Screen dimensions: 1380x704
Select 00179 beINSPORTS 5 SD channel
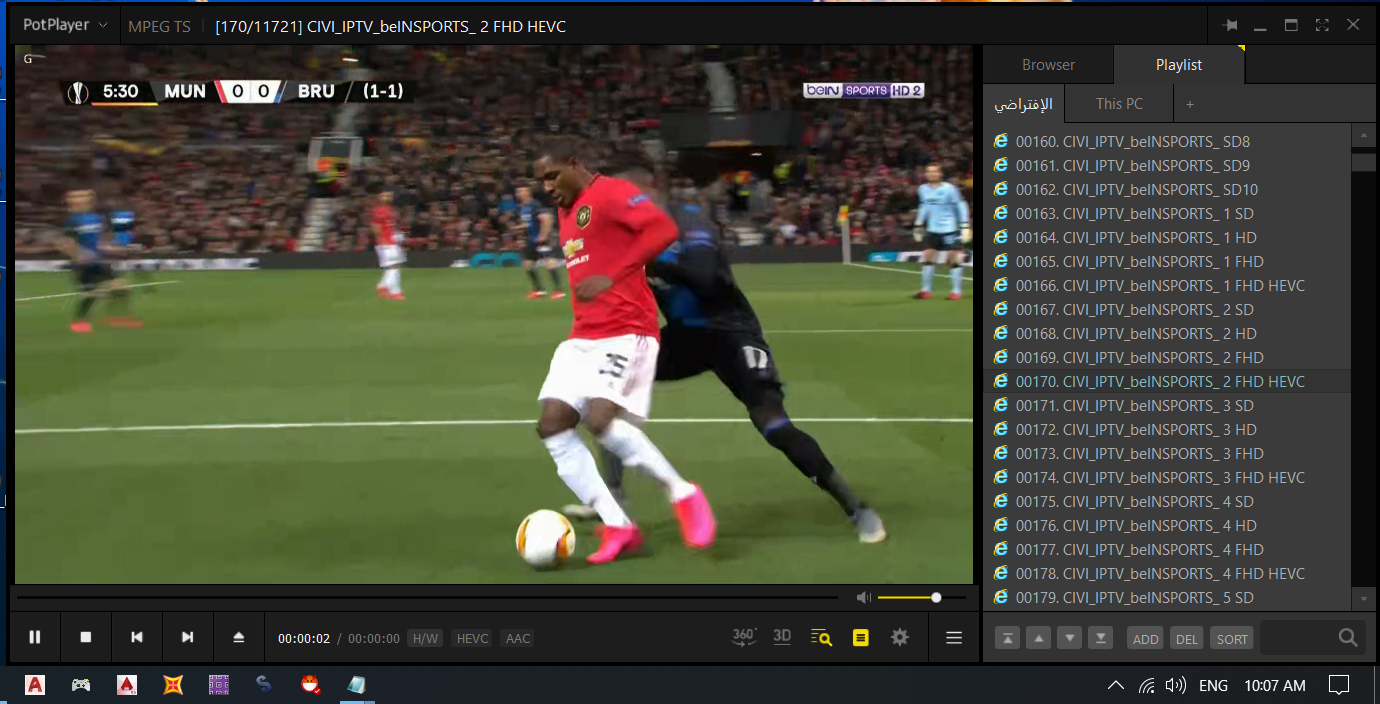[1167, 598]
